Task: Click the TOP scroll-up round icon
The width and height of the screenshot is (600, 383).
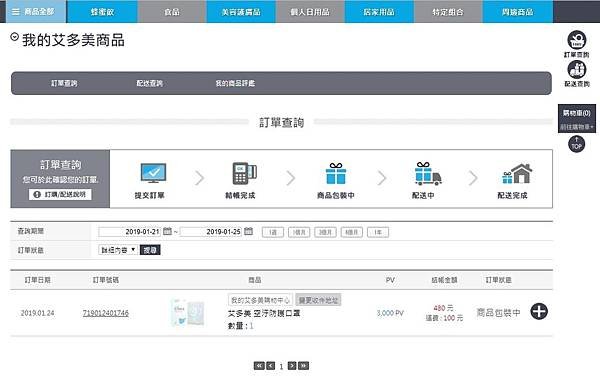Action: (x=576, y=144)
